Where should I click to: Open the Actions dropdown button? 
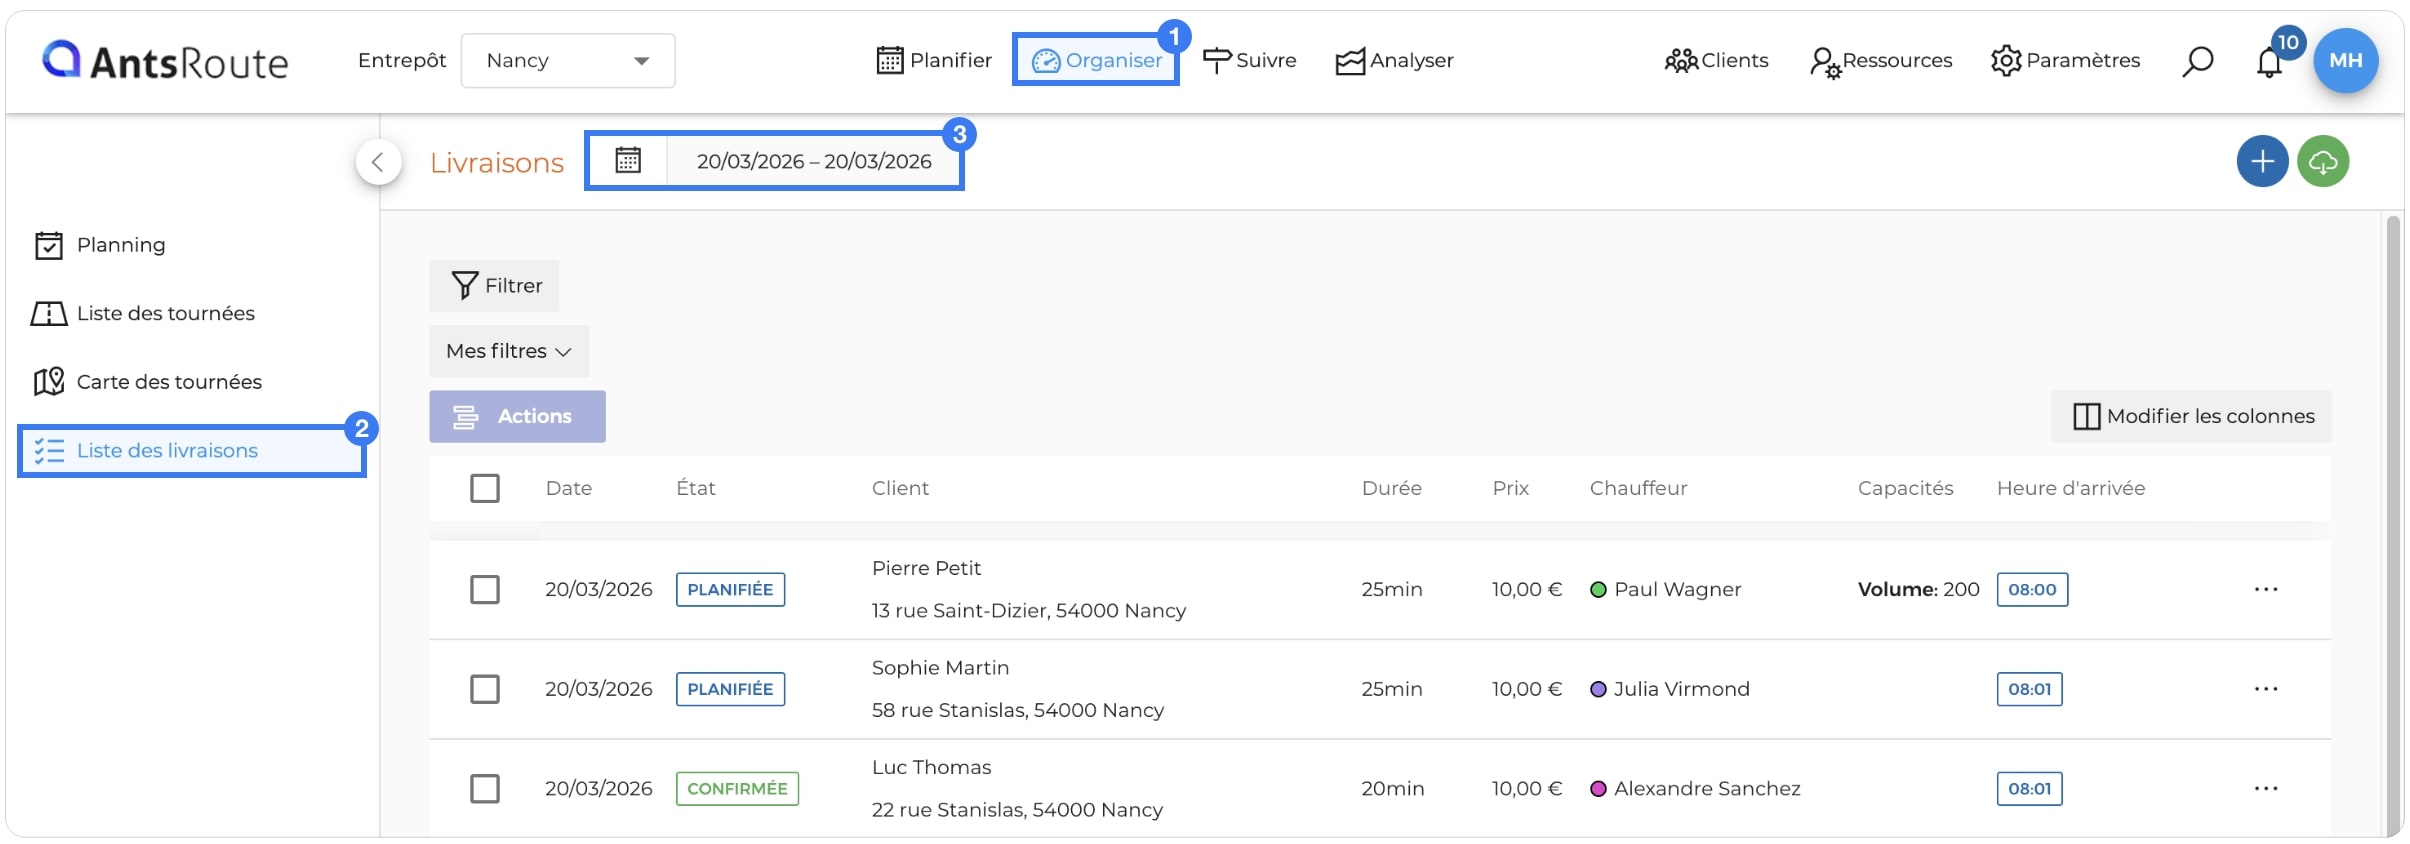click(517, 416)
